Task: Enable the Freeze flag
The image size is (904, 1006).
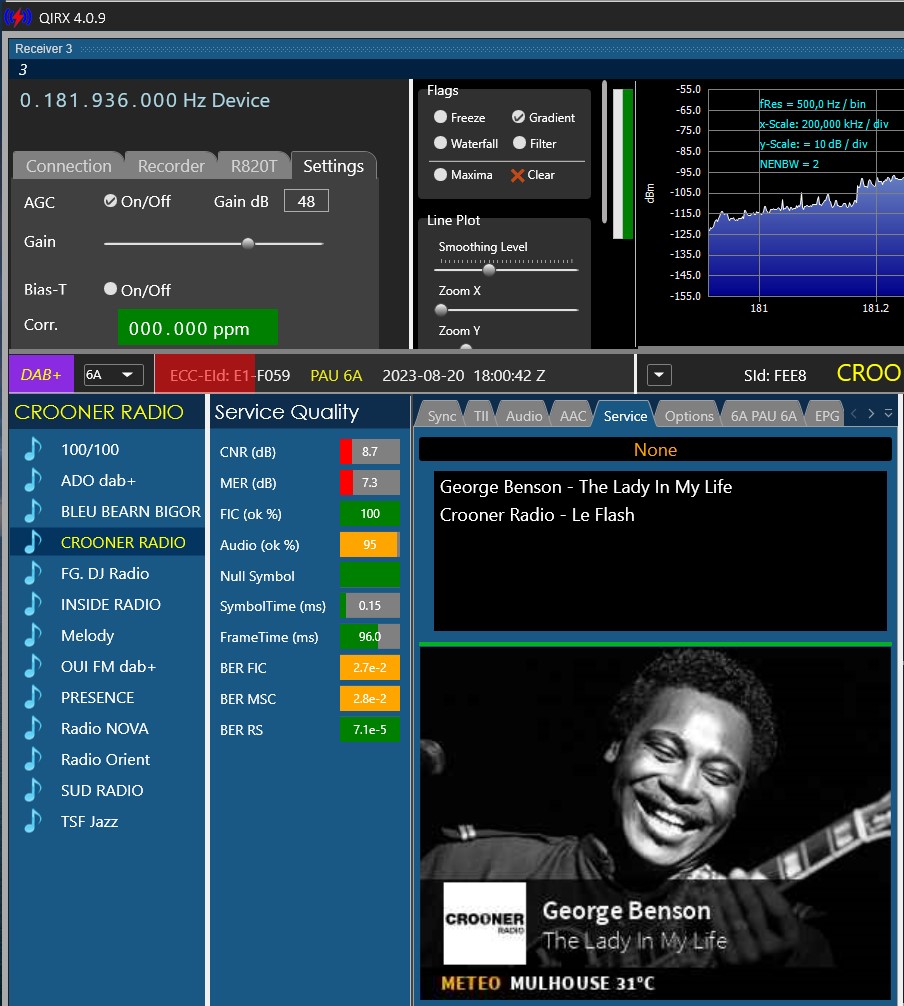Action: (440, 117)
